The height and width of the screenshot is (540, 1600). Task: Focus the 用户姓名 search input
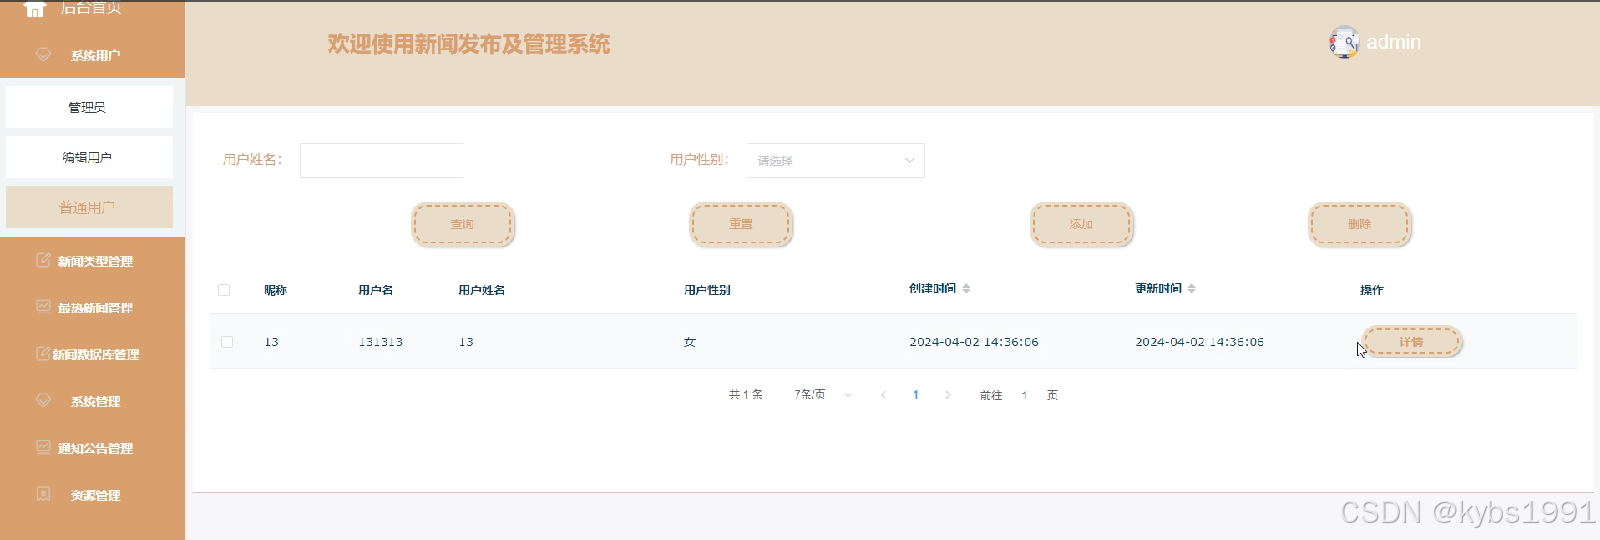pyautogui.click(x=381, y=160)
